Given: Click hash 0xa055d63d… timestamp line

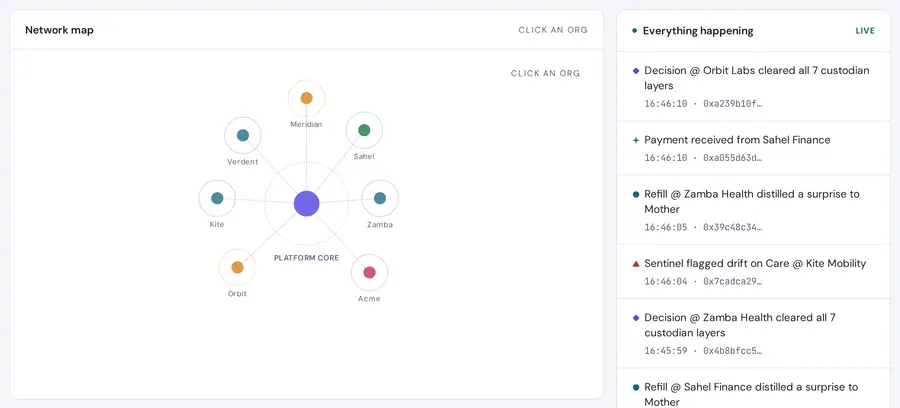Looking at the screenshot, I should [x=703, y=158].
